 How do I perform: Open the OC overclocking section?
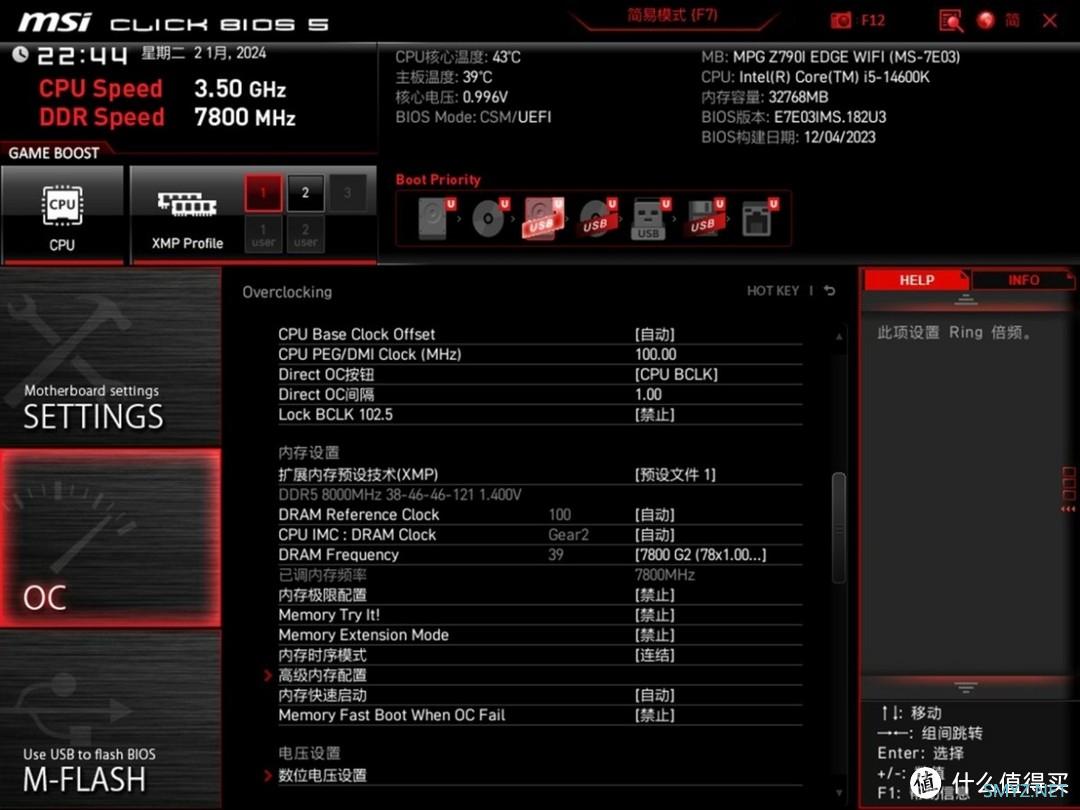pos(110,538)
